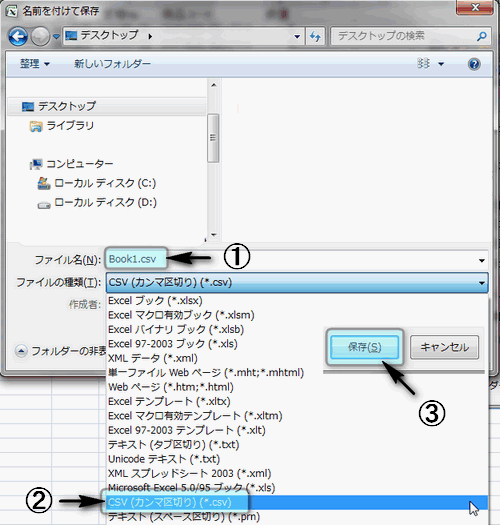Screen dimensions: 500x525
Task: Choose テキスト (スペース区切り) (*.prn)
Action: 297,517
